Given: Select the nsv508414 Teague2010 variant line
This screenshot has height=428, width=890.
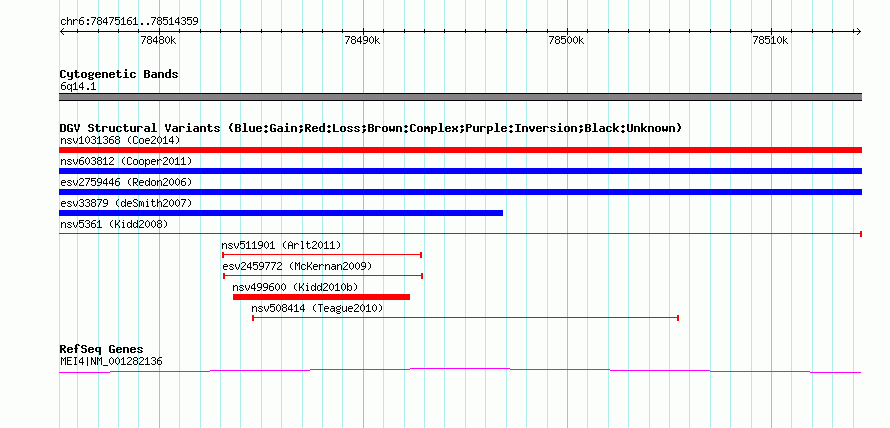Looking at the screenshot, I should pos(465,318).
